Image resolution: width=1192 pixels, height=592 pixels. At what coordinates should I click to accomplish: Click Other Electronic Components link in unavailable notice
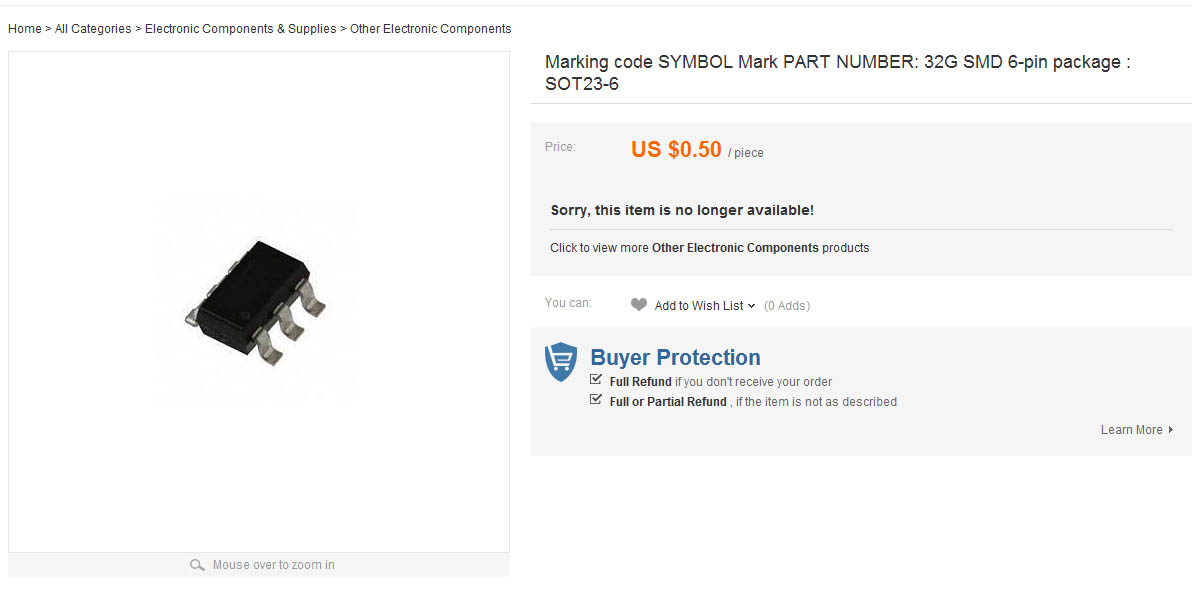tap(735, 248)
